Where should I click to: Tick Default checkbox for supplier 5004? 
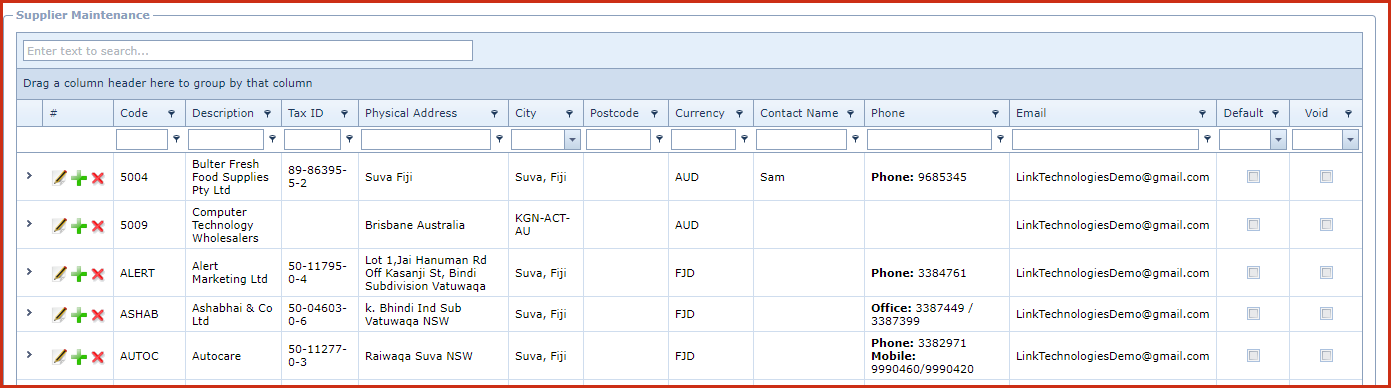pyautogui.click(x=1253, y=177)
